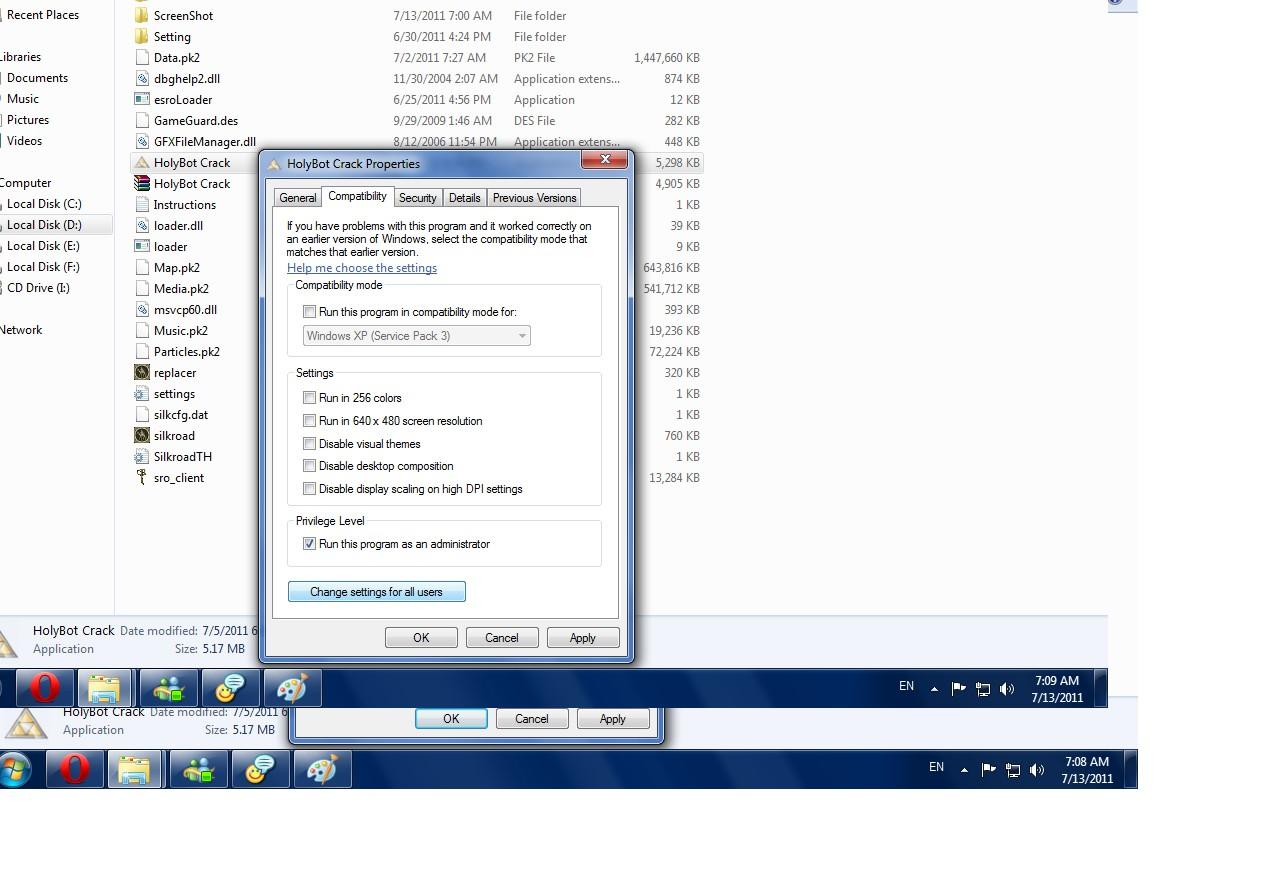Check Run in 640 x 480 screen resolution
The image size is (1274, 879).
point(310,421)
